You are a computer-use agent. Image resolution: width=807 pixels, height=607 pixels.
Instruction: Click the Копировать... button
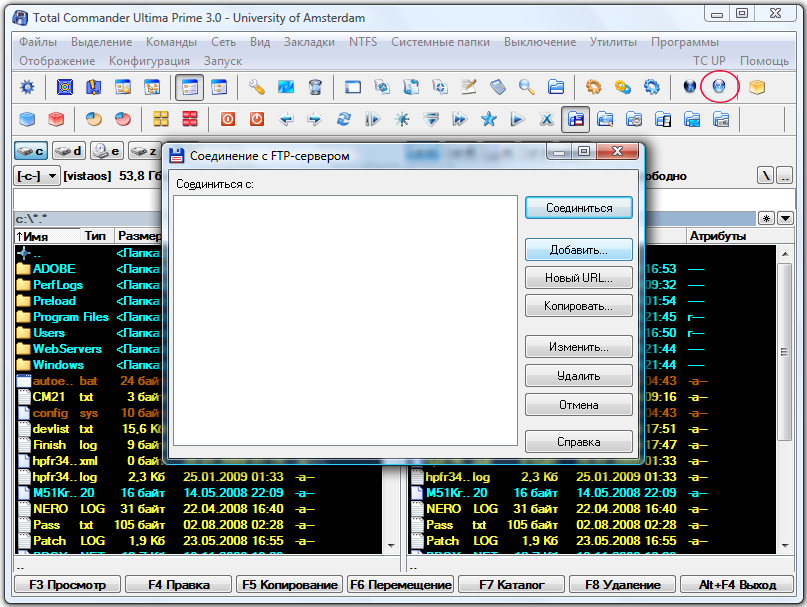(x=579, y=306)
